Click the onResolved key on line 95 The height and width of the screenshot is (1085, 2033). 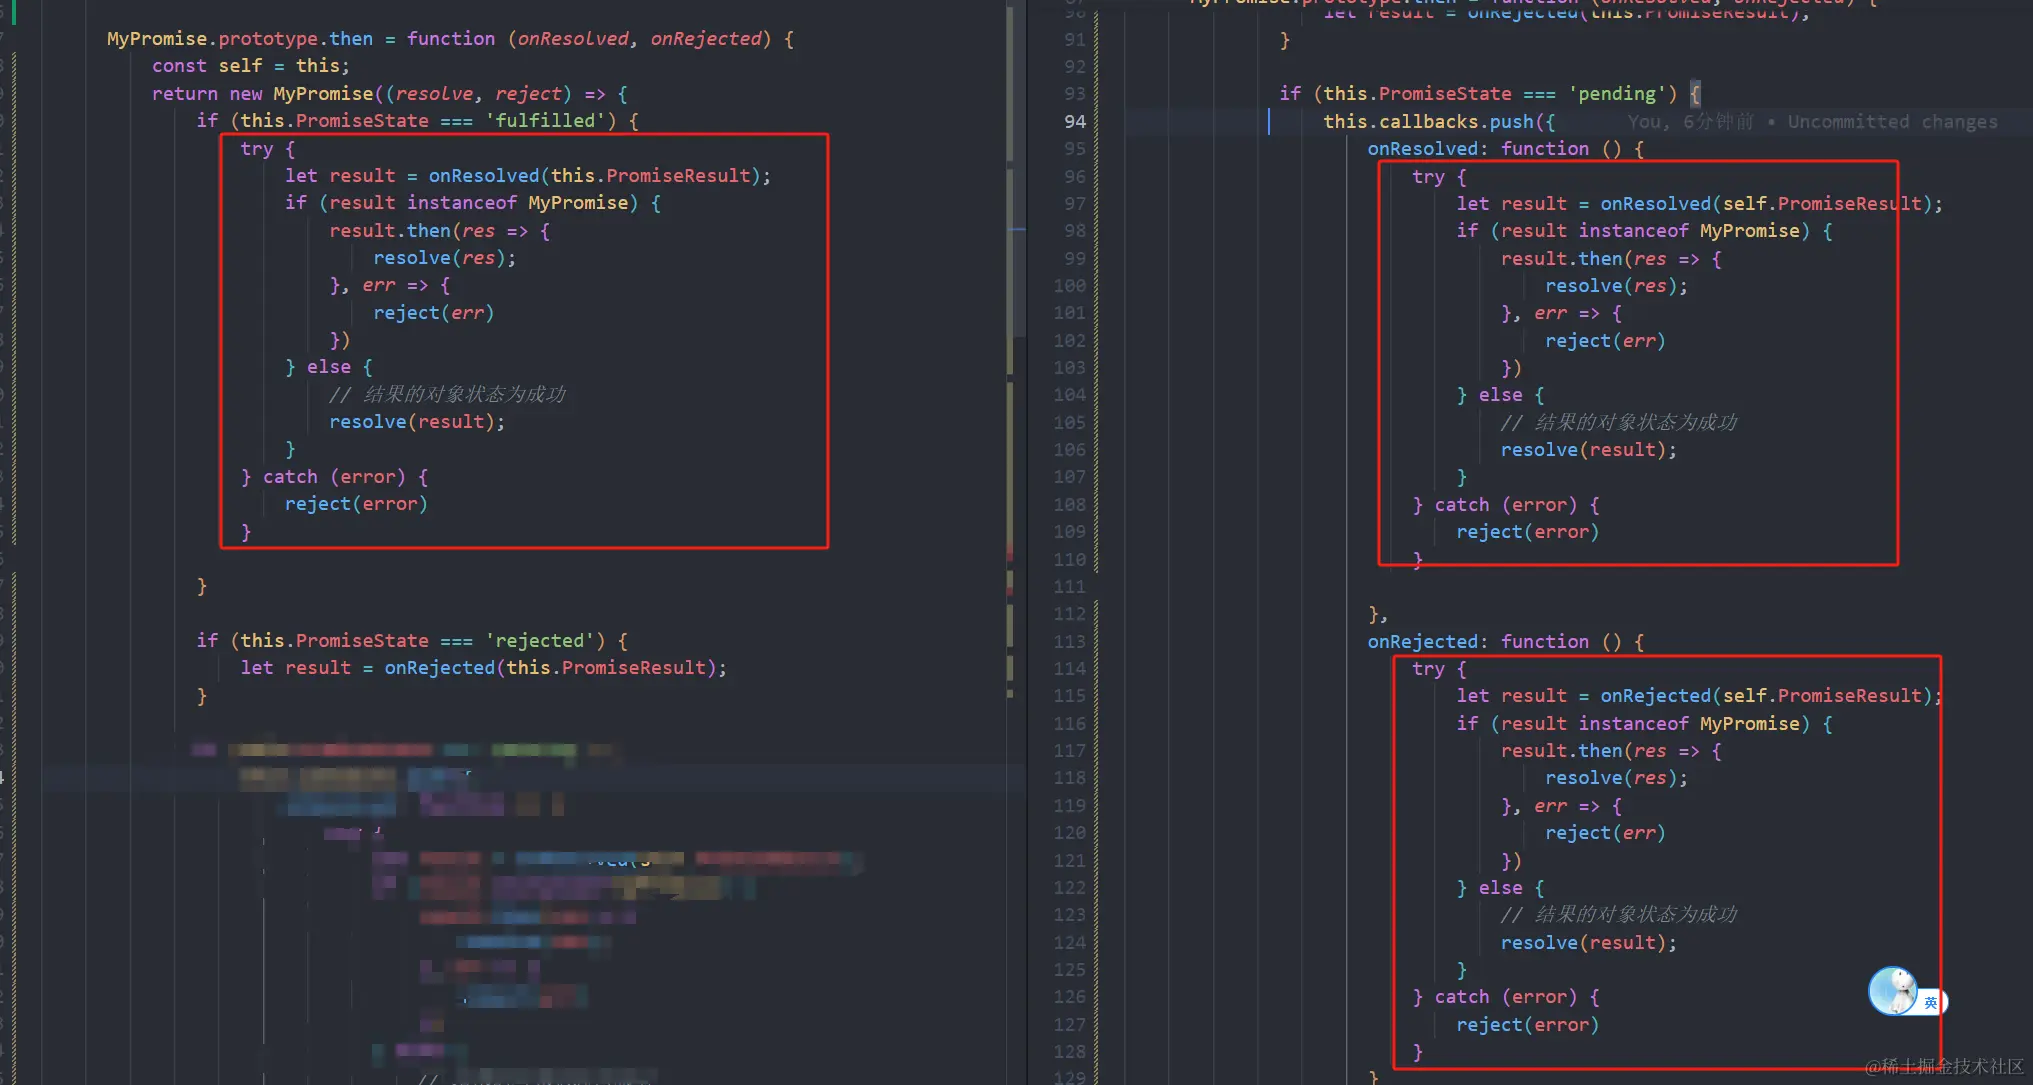tap(1422, 149)
